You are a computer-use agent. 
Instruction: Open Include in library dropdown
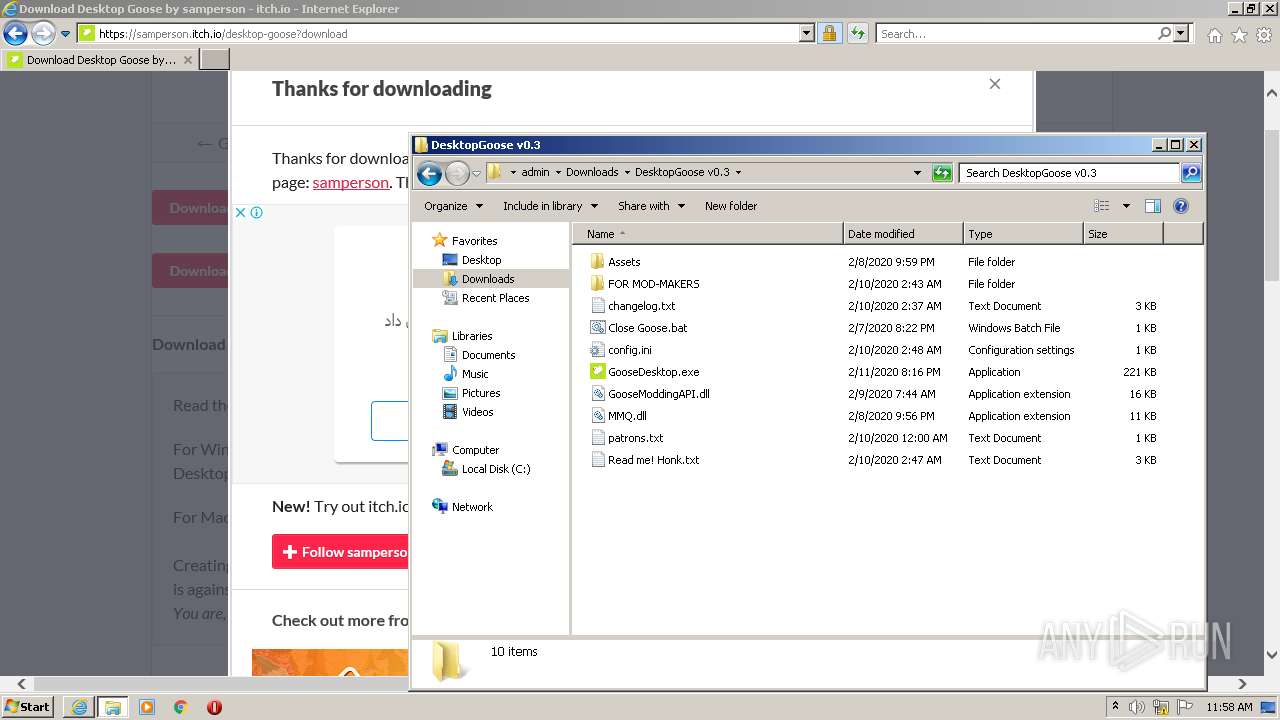click(550, 206)
